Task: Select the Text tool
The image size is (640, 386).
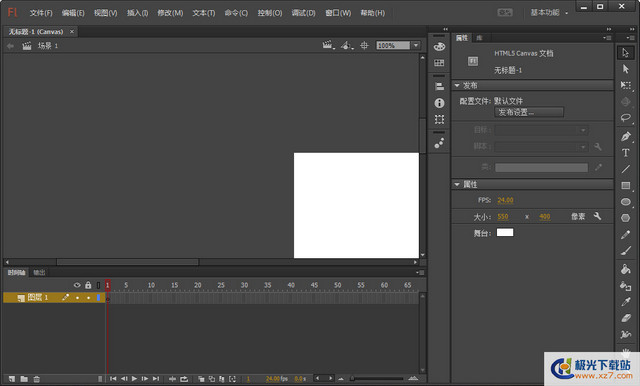Action: 625,153
